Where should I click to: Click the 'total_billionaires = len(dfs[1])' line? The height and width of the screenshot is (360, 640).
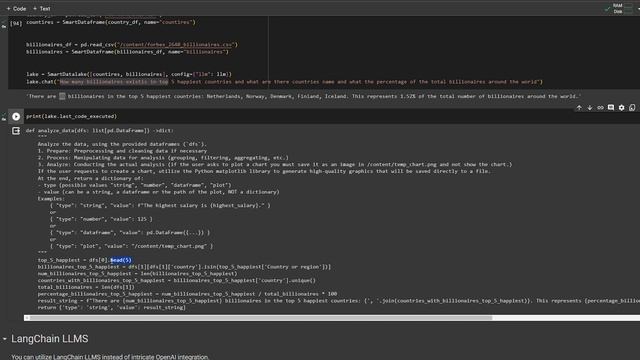point(86,287)
